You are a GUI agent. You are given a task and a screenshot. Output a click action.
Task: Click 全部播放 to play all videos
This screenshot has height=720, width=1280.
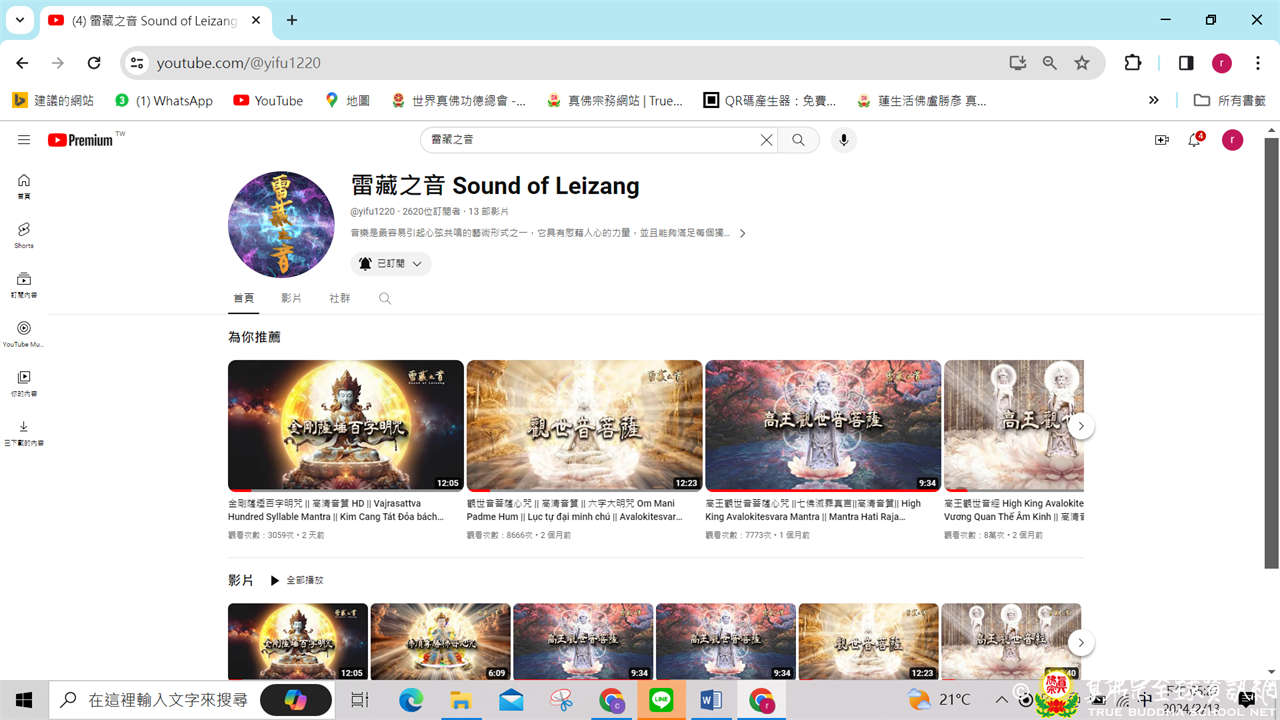pos(297,580)
